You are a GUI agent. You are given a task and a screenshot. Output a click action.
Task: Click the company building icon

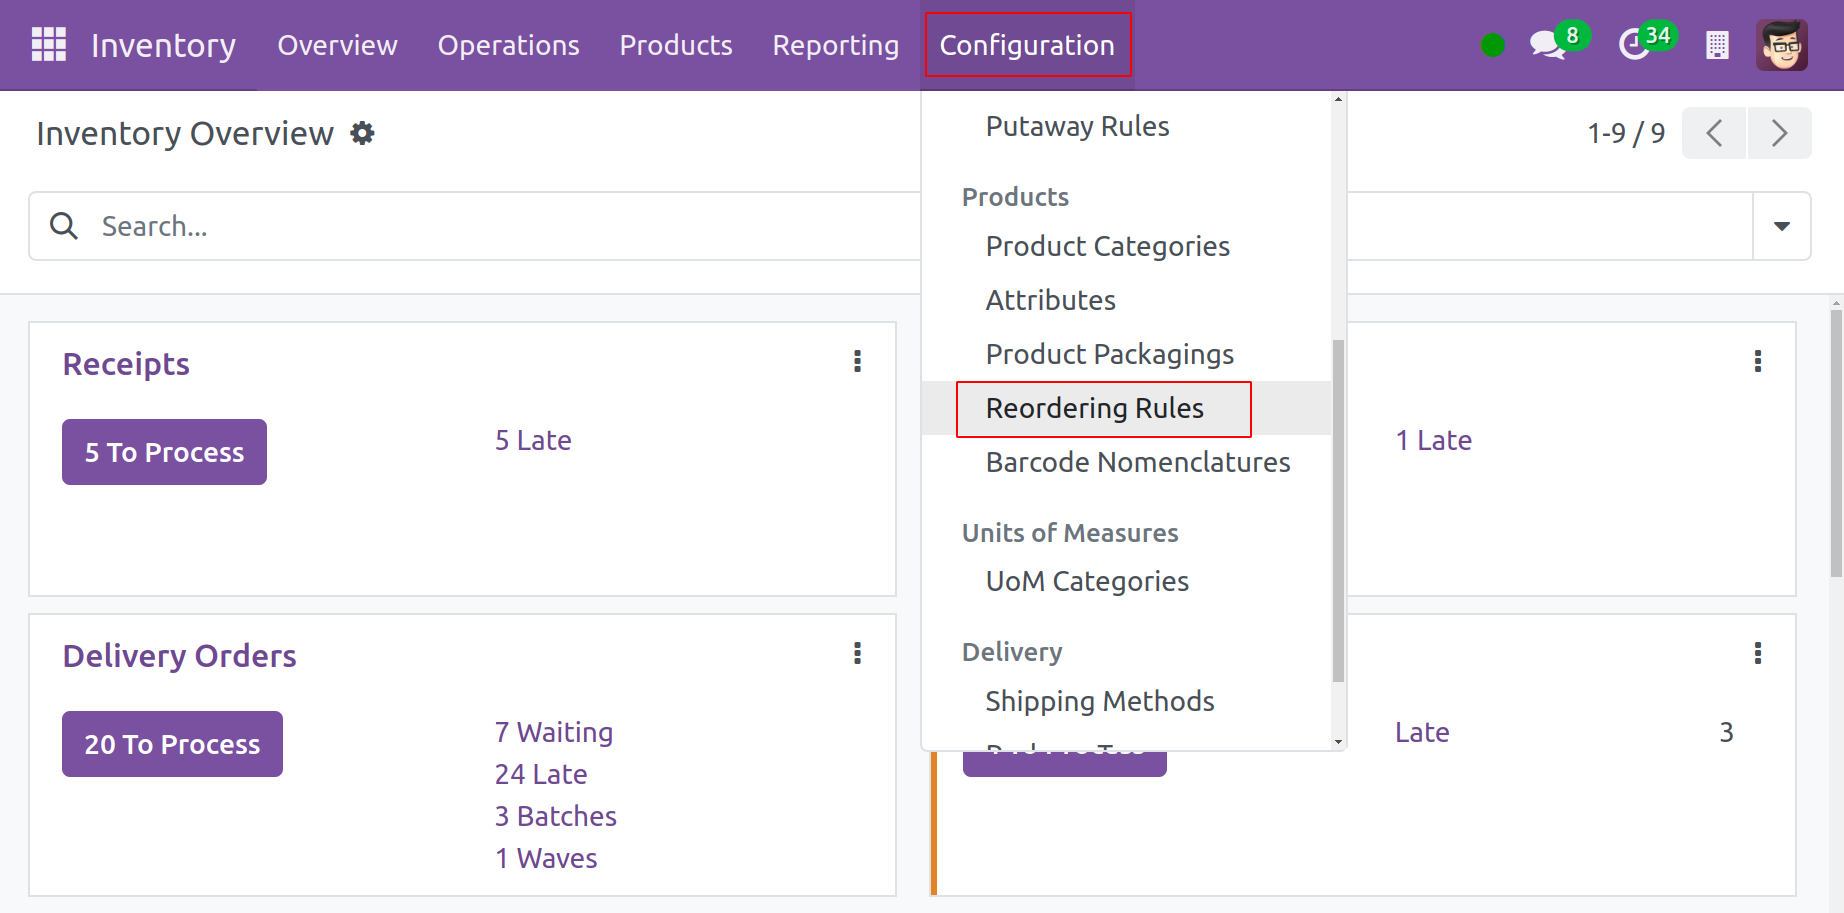(1717, 45)
